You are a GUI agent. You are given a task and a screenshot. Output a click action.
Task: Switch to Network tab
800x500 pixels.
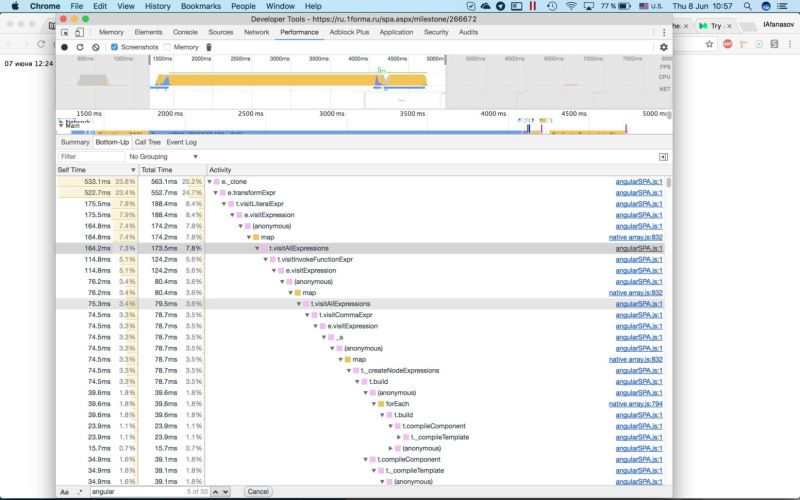coord(257,32)
